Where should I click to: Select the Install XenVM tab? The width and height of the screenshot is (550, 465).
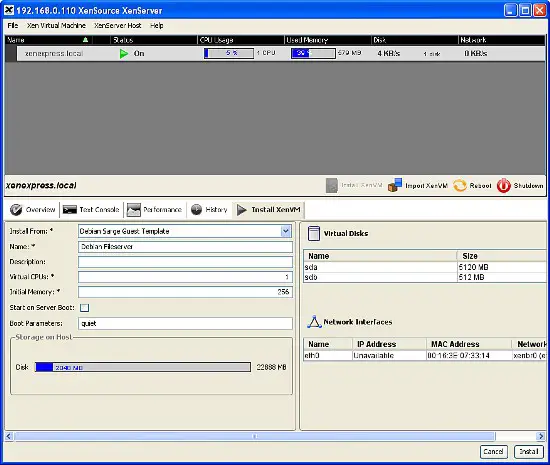(x=269, y=210)
